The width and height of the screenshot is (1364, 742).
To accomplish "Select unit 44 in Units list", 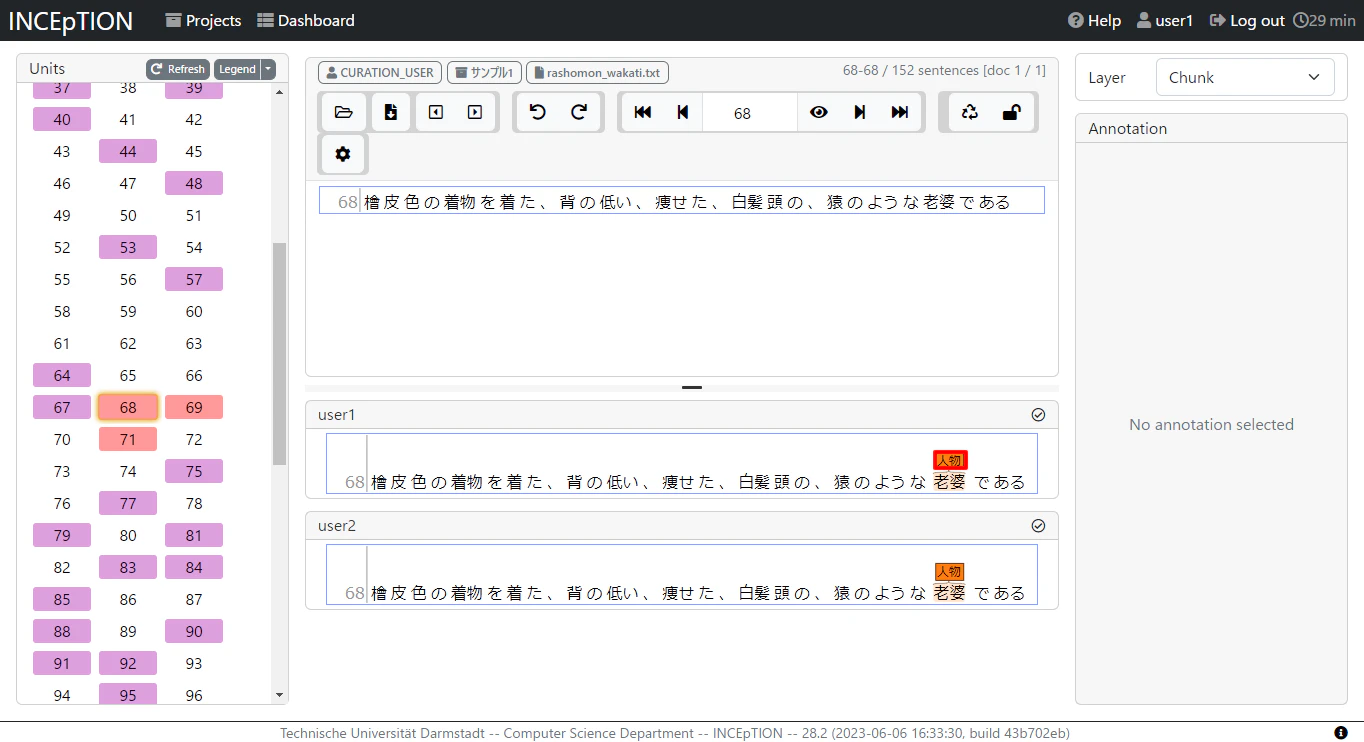I will (128, 151).
